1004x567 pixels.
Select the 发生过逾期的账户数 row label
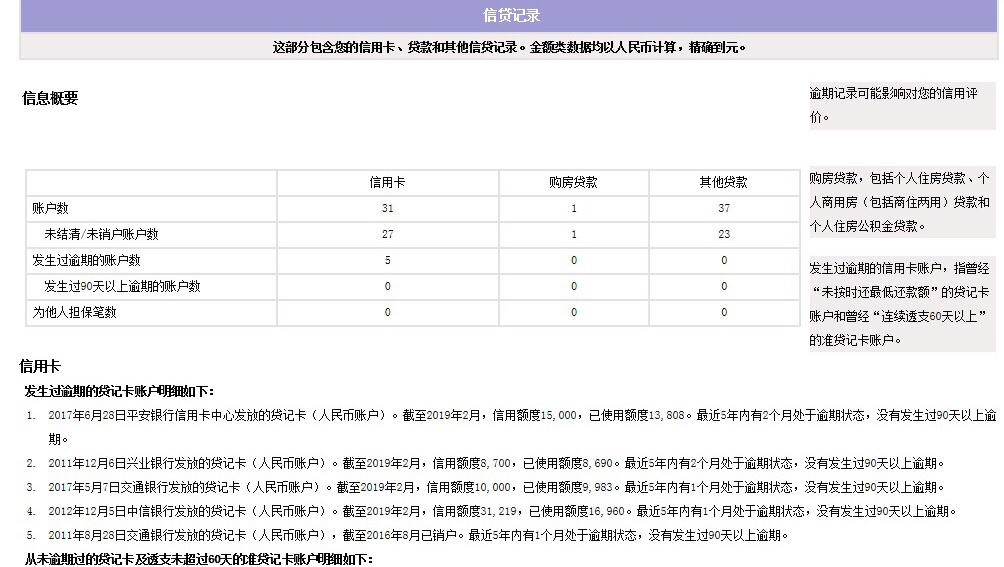pyautogui.click(x=86, y=260)
